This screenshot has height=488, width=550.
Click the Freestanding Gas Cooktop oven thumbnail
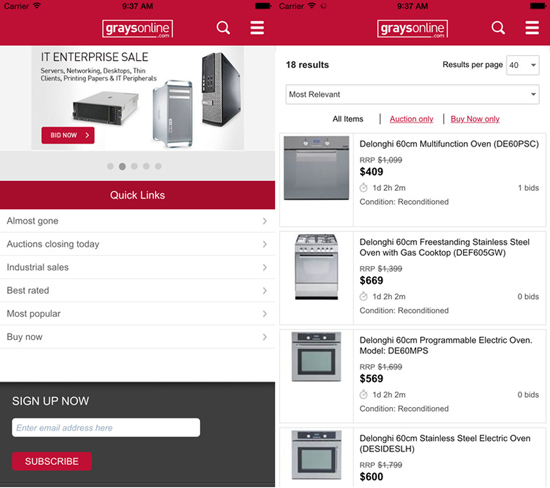(316, 267)
